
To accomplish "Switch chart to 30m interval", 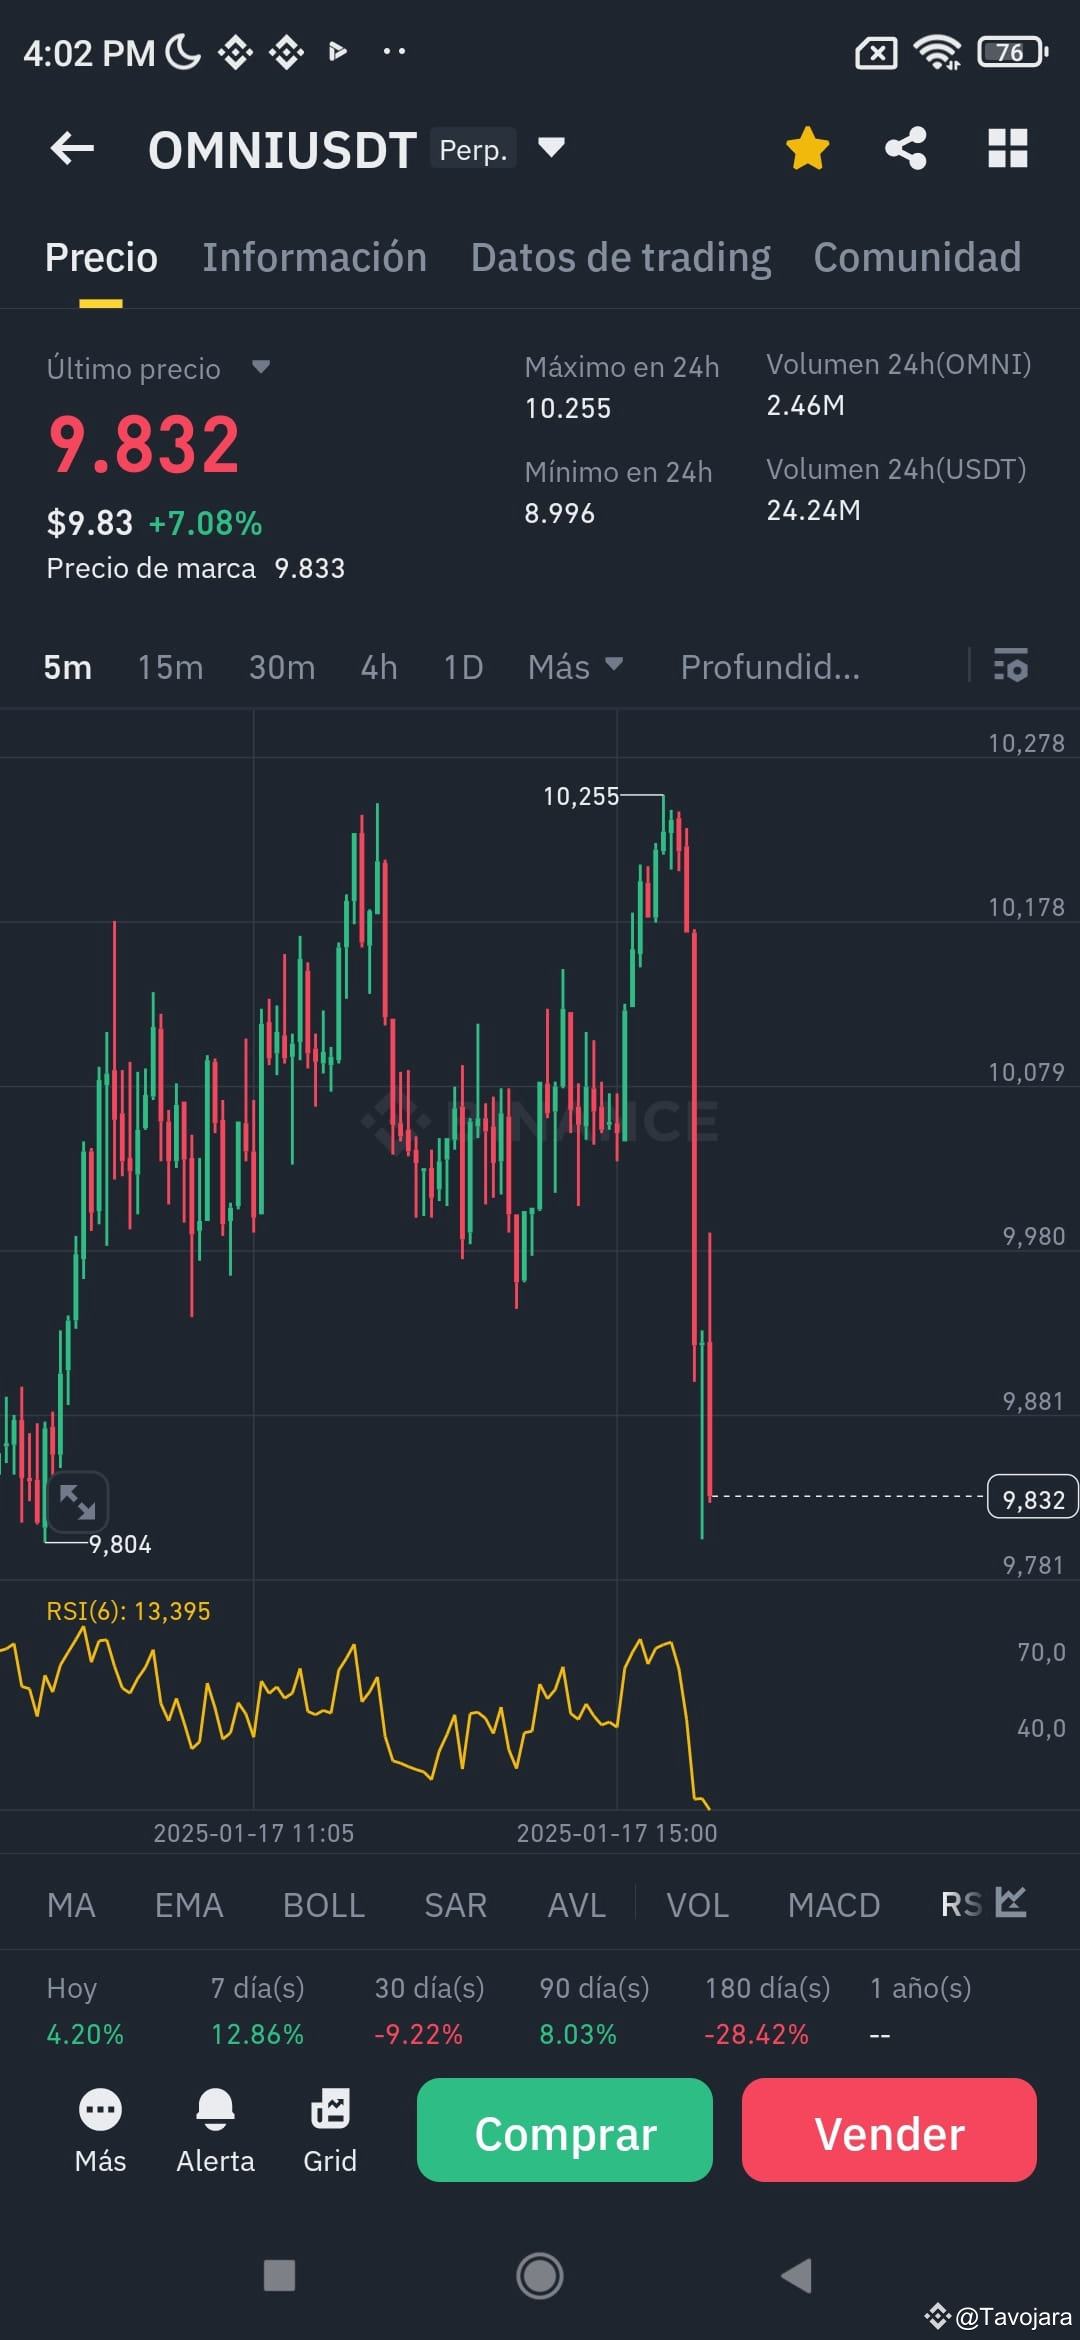I will [x=282, y=667].
